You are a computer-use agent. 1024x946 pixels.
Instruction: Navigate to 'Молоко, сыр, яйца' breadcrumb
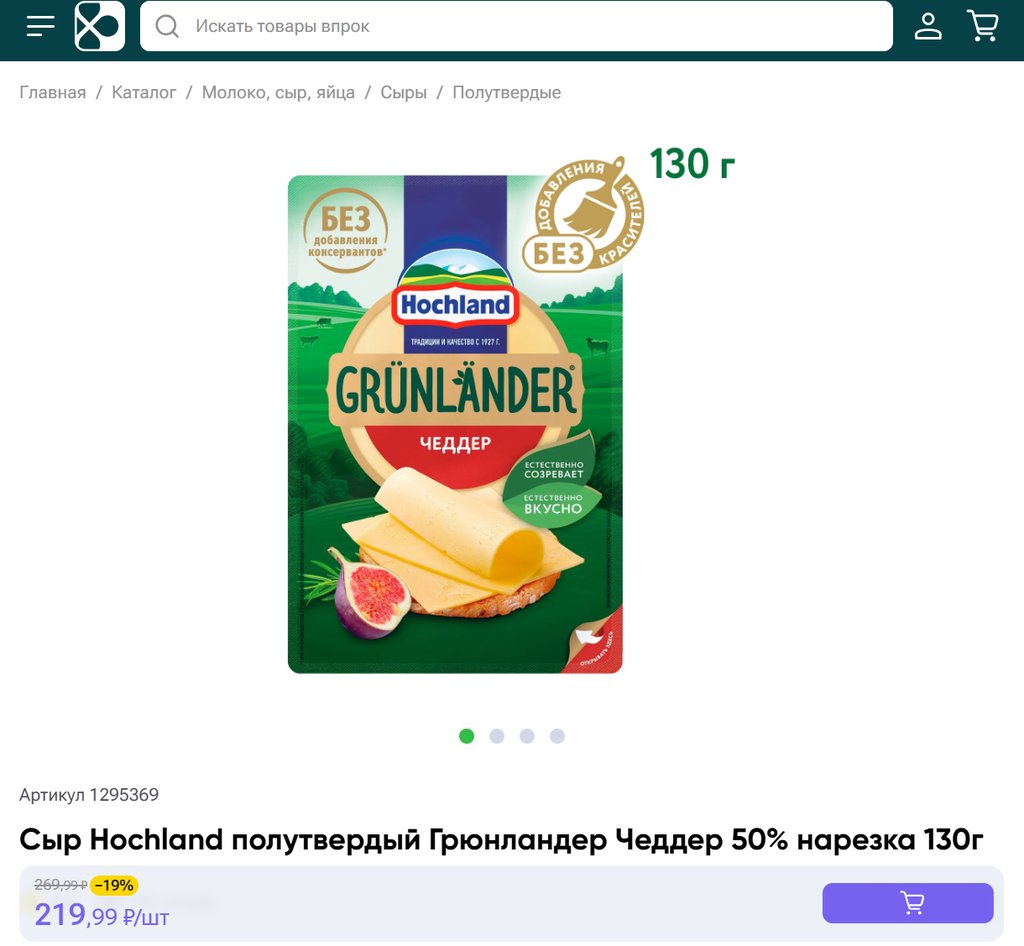(x=278, y=93)
